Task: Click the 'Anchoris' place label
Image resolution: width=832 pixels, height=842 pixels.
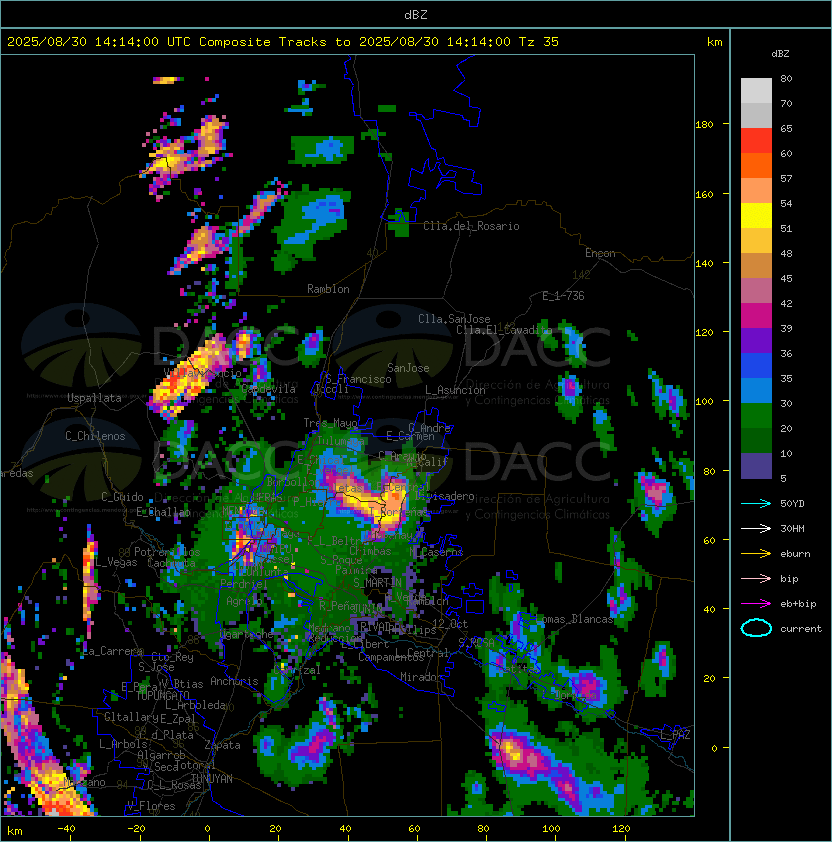Action: (234, 681)
